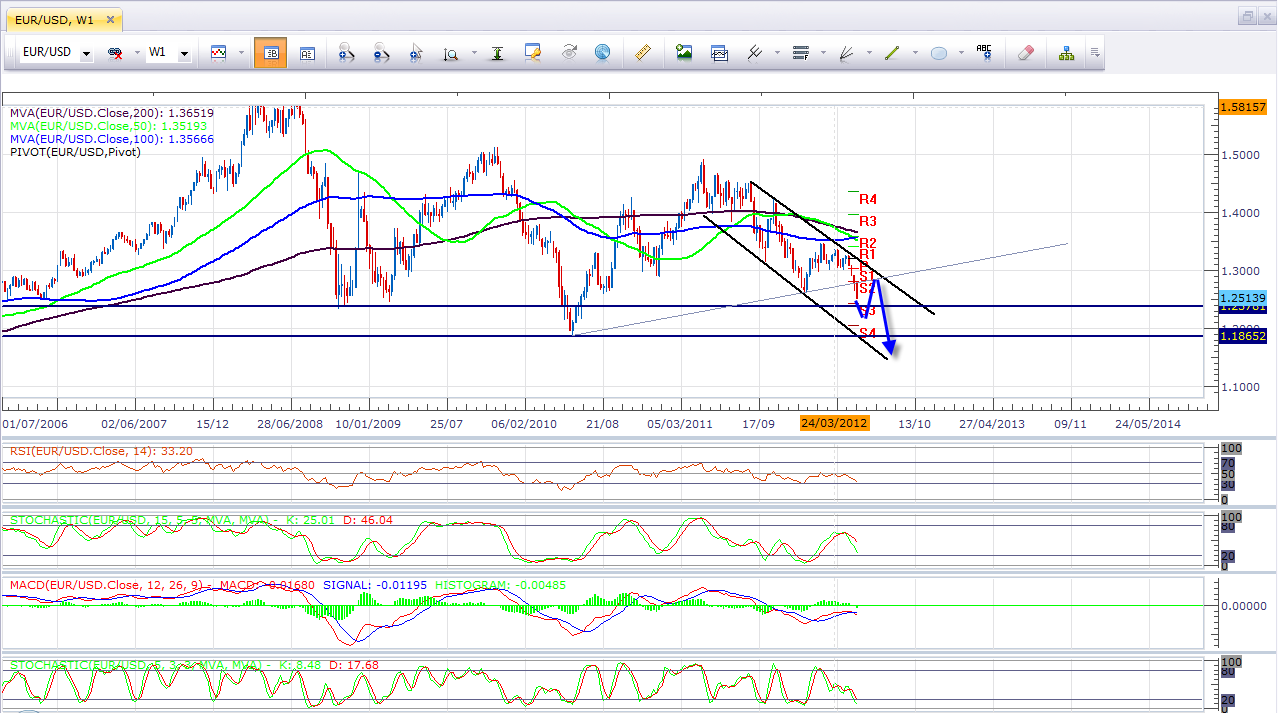1278x713 pixels.
Task: Click the eye visibility icon in toolbar
Action: point(569,53)
